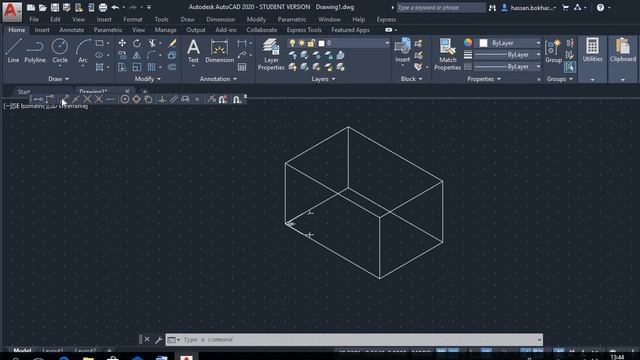Screen dimensions: 640x360
Task: Close the Drawing1 file tab
Action: [x=127, y=91]
